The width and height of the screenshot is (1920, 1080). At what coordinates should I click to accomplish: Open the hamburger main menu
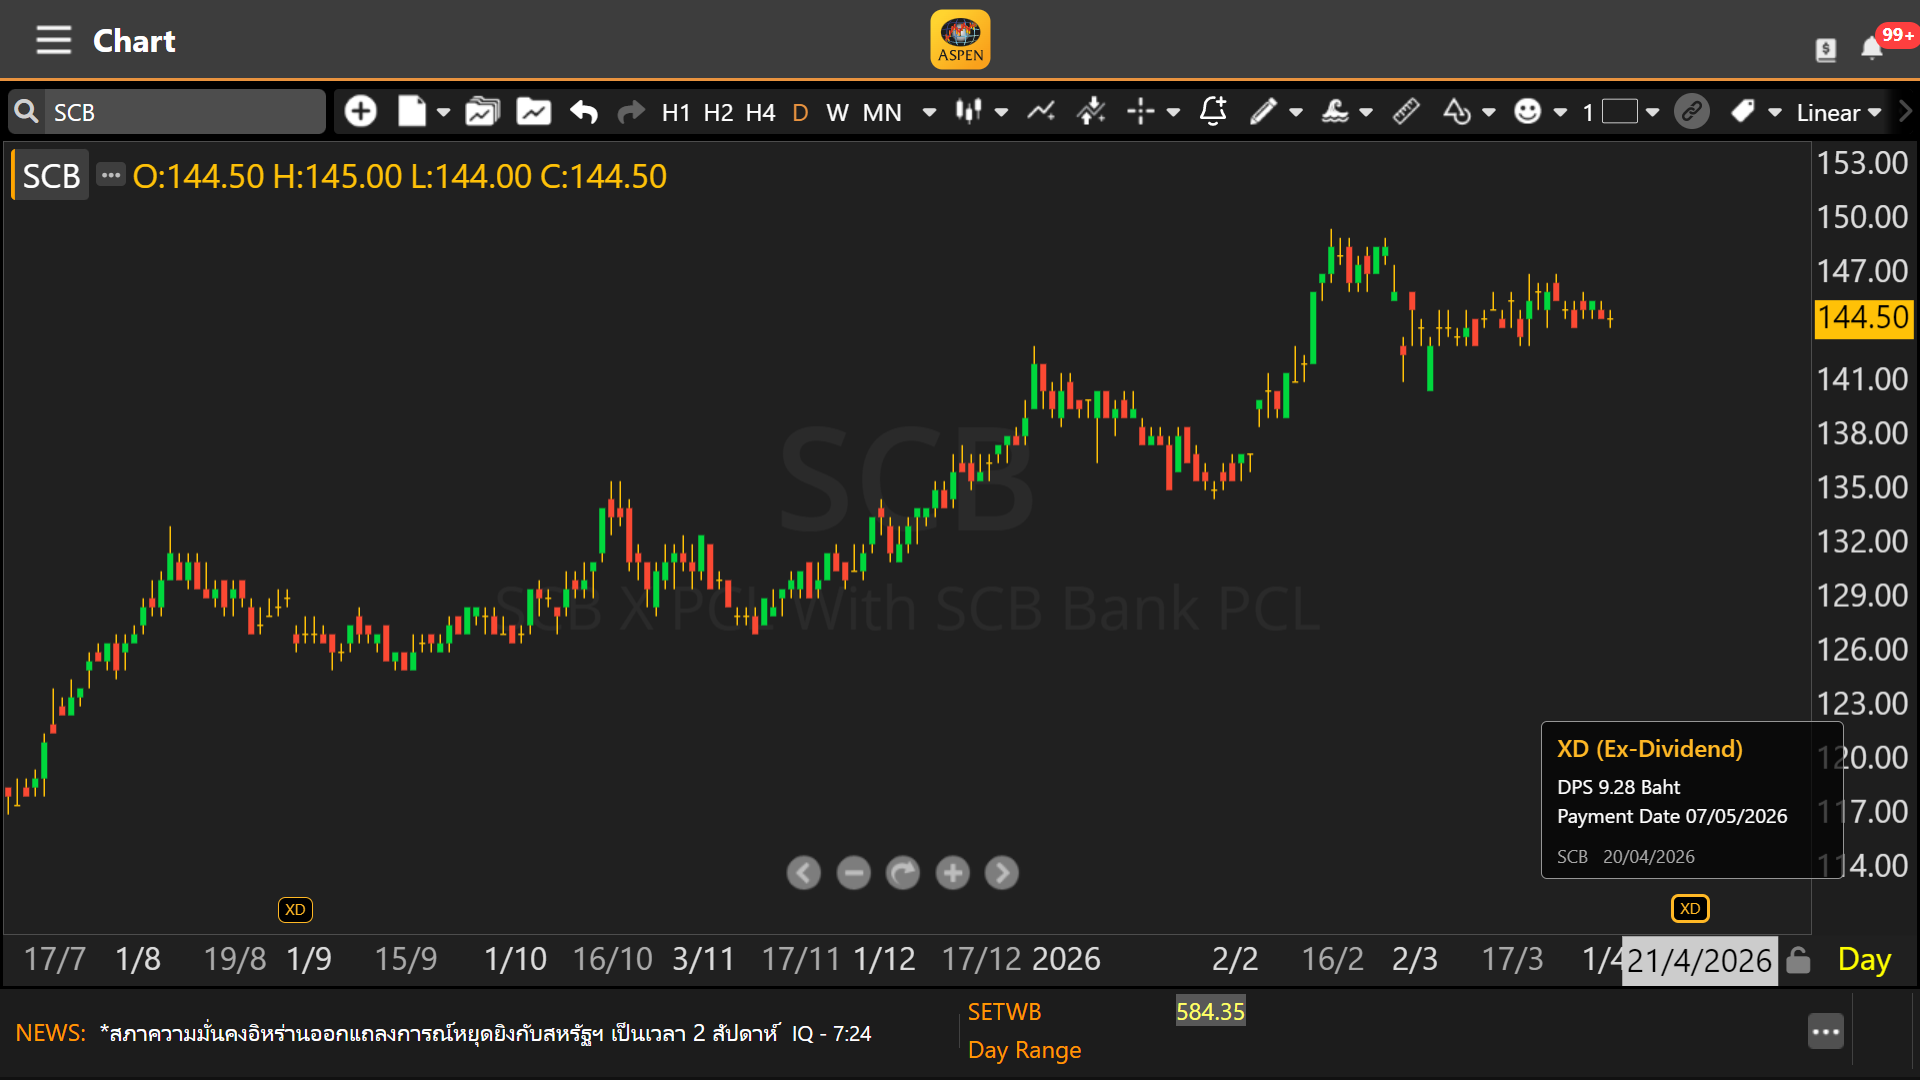(54, 41)
